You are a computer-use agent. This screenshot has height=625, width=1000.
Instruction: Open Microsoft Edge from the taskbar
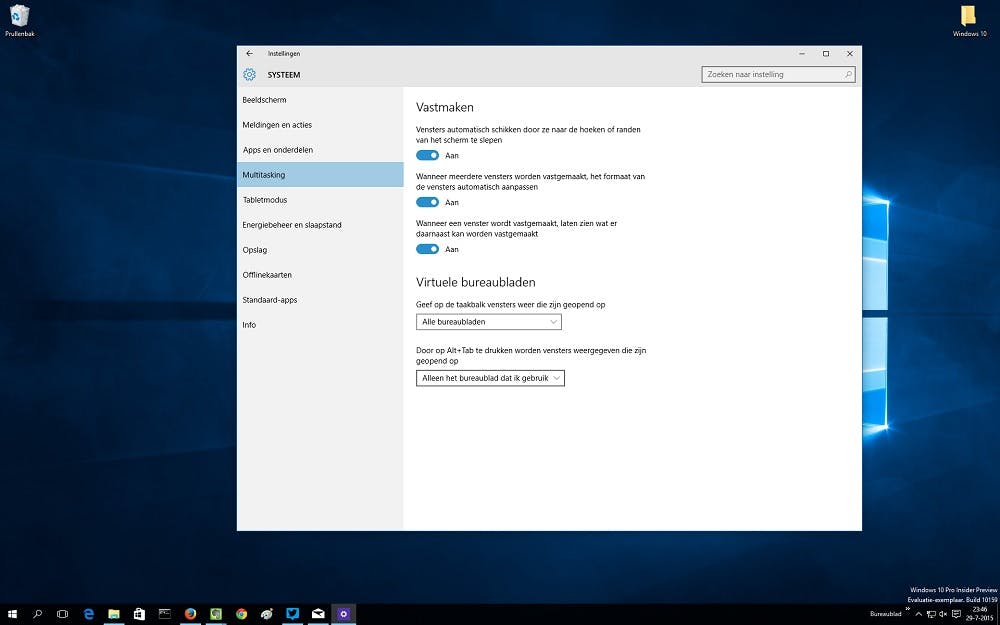click(x=89, y=614)
